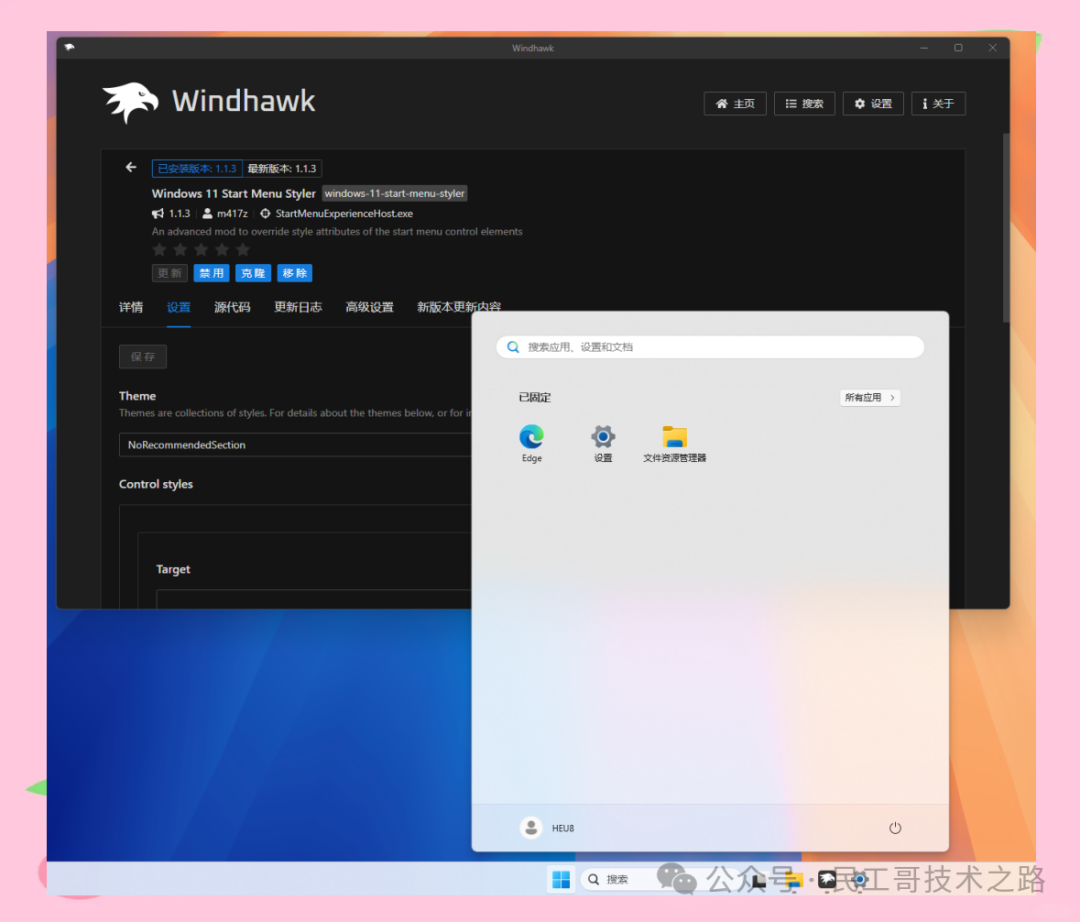Image resolution: width=1080 pixels, height=922 pixels.
Task: Click the Settings gear on the taskbar
Action: point(860,879)
